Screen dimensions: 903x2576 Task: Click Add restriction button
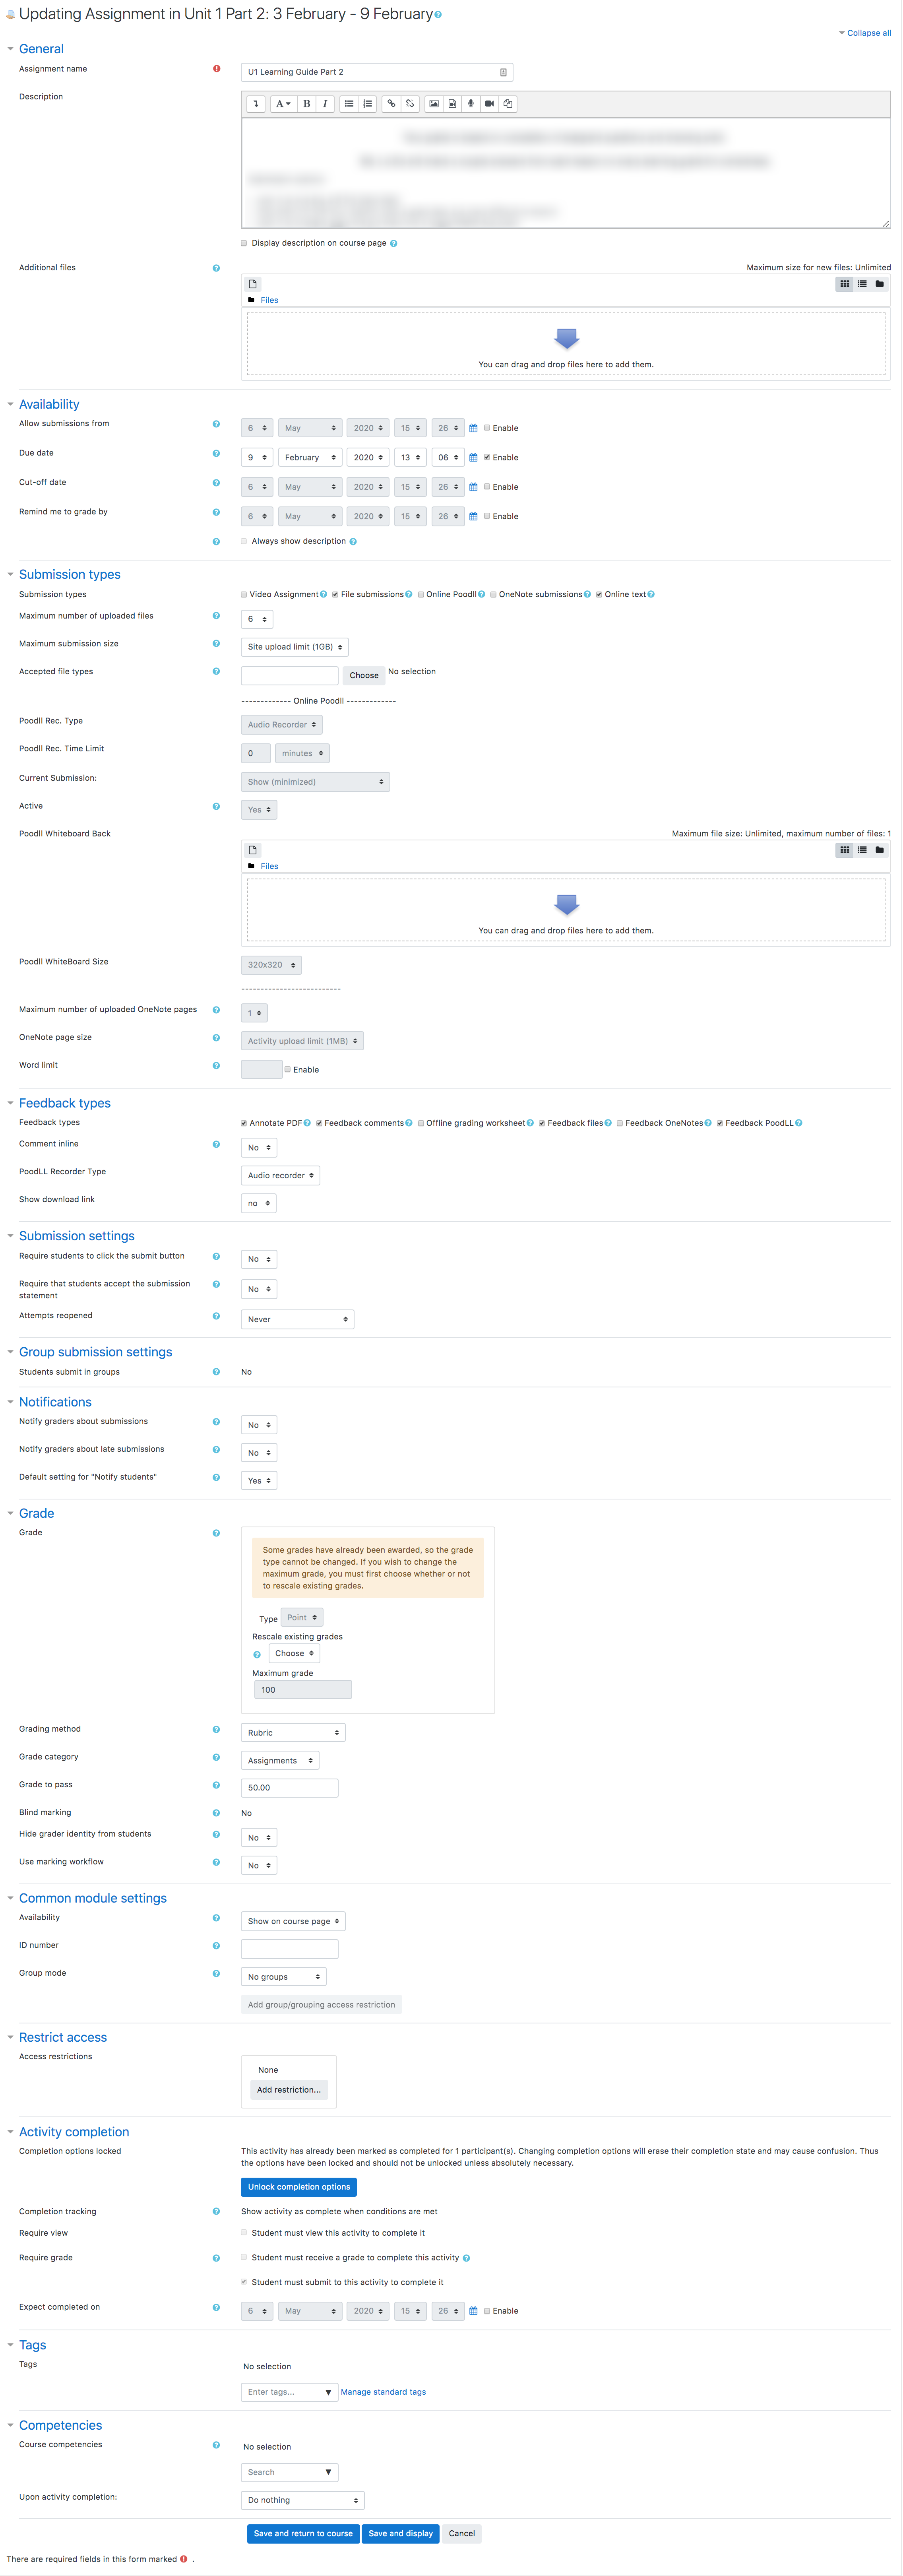289,2090
